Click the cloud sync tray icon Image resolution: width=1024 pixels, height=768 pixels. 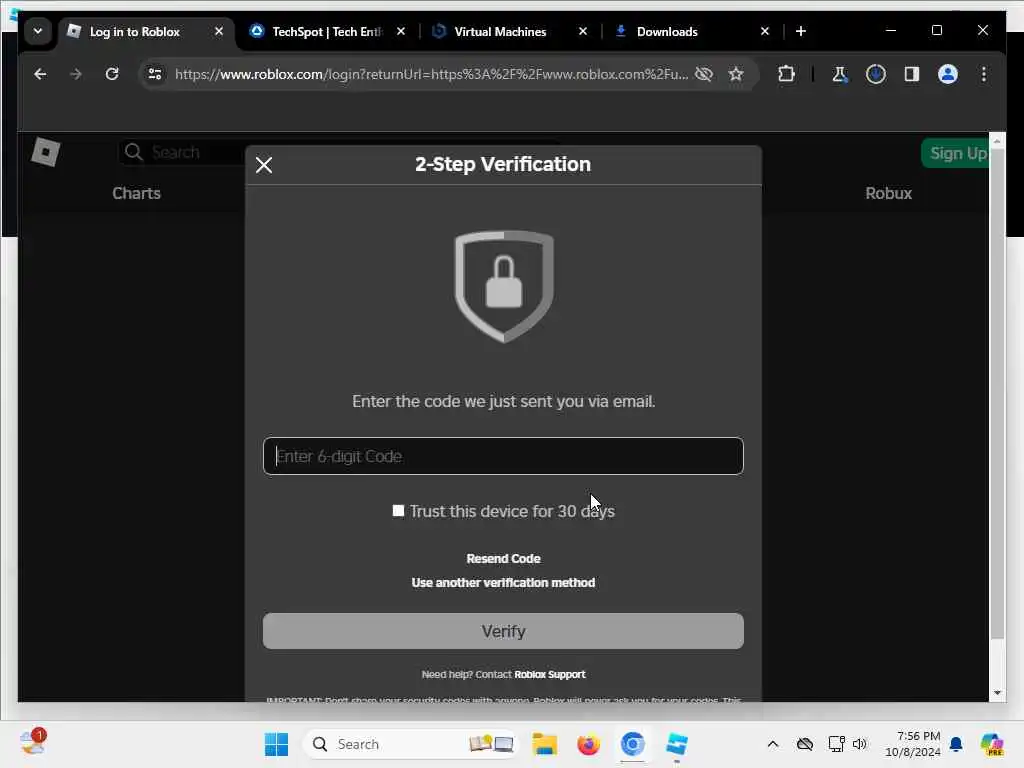(805, 744)
